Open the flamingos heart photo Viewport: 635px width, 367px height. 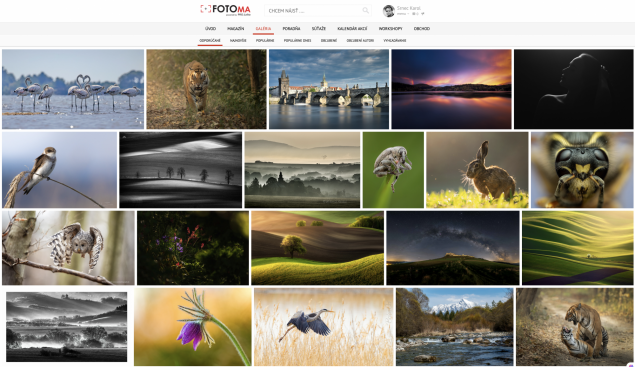(x=73, y=89)
